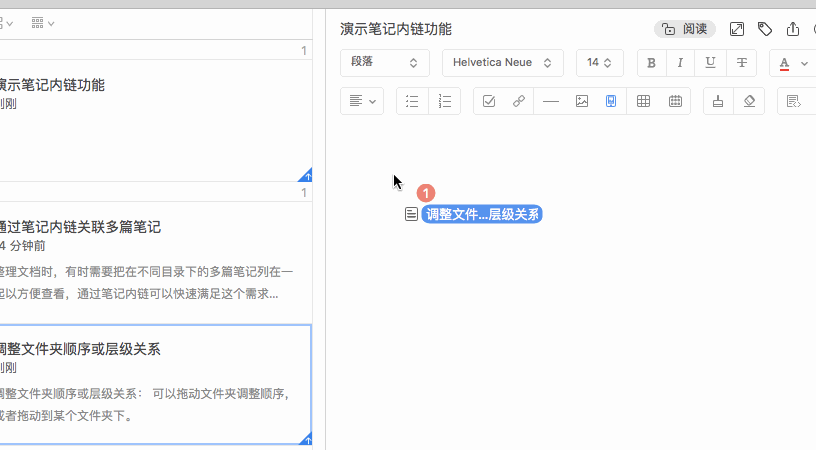
Task: Insert a horizontal divider line
Action: click(551, 101)
